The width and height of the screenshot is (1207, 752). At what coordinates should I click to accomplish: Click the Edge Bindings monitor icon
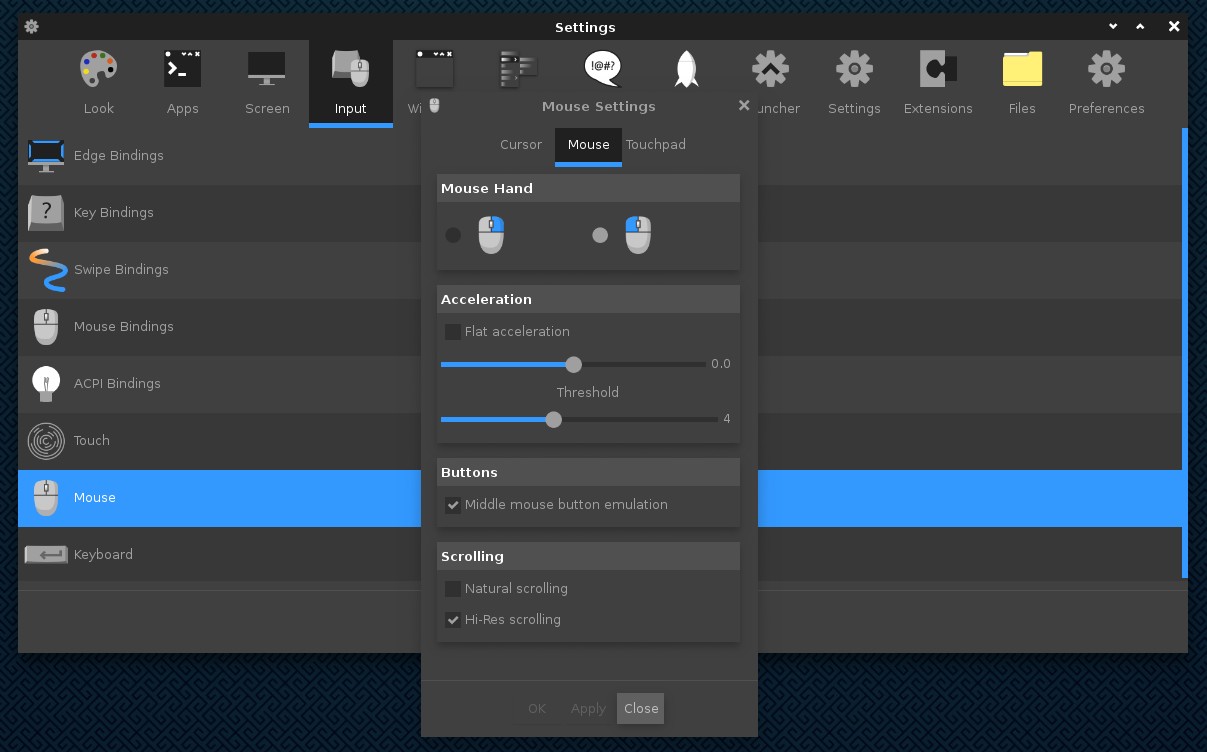coord(46,156)
